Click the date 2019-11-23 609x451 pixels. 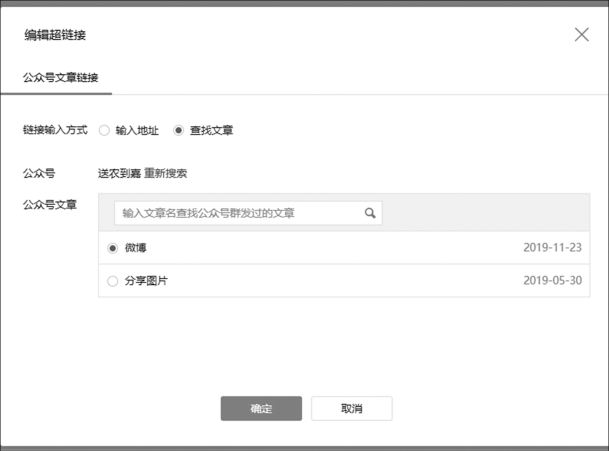(x=552, y=247)
